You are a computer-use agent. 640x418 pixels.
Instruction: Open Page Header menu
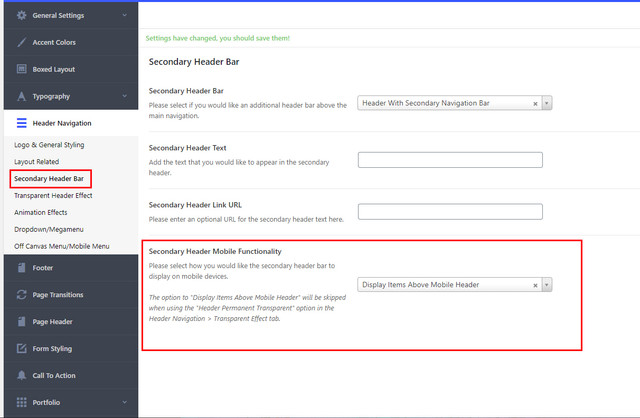point(71,321)
